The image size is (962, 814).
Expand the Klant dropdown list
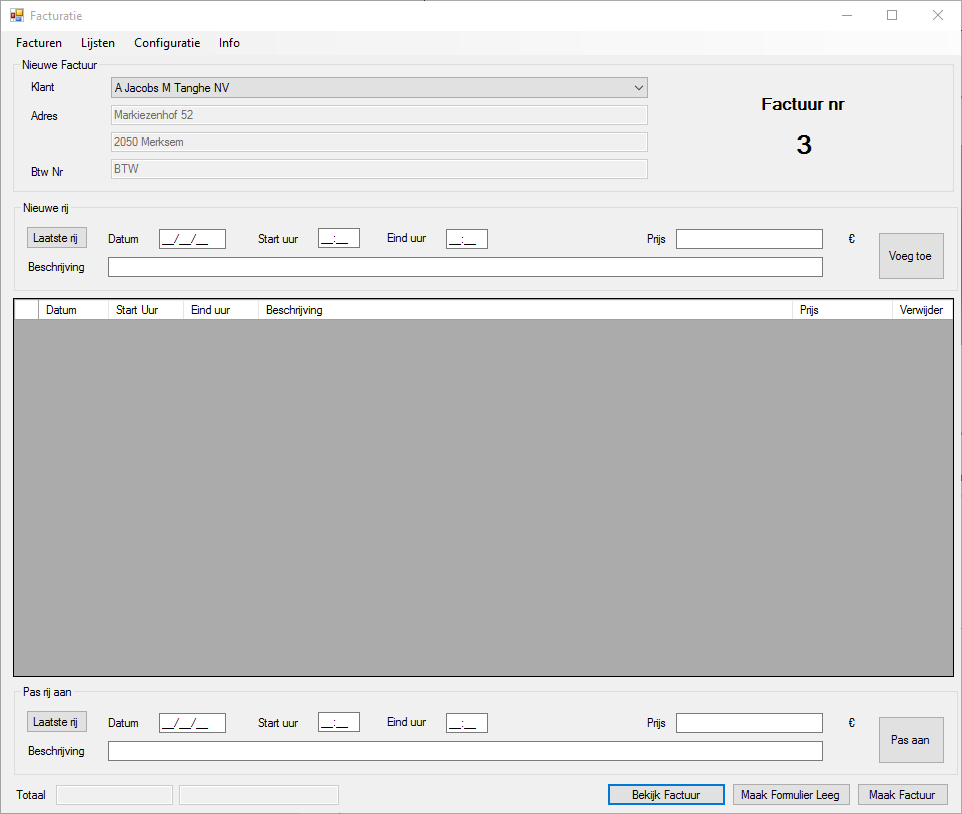pos(639,88)
